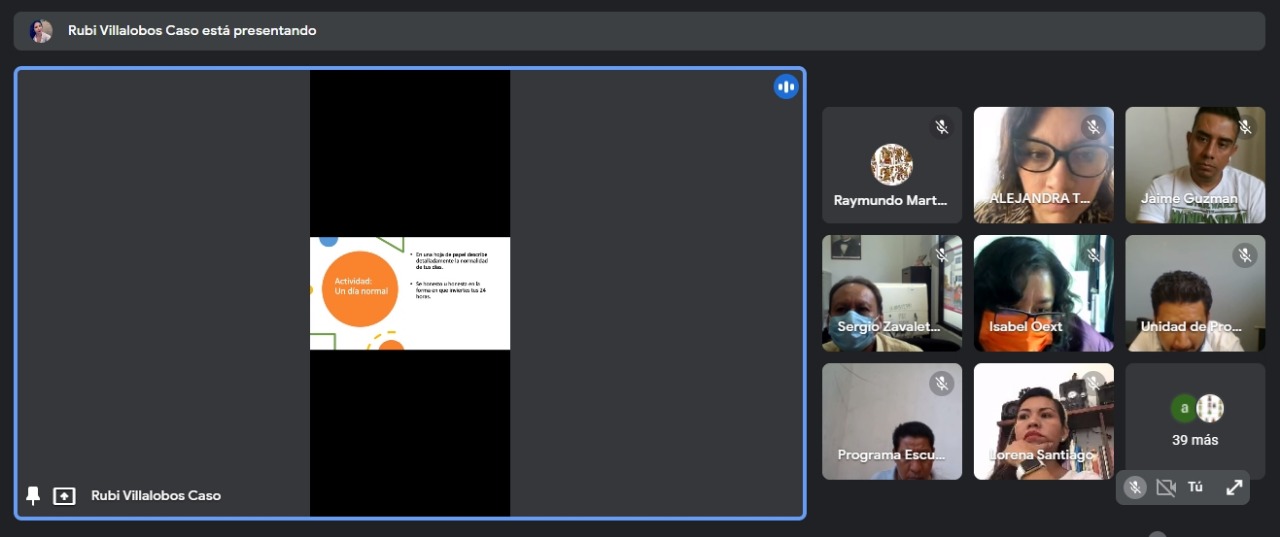
Task: Click the muted mic icon on Unidad de Pro tile
Action: click(1245, 255)
